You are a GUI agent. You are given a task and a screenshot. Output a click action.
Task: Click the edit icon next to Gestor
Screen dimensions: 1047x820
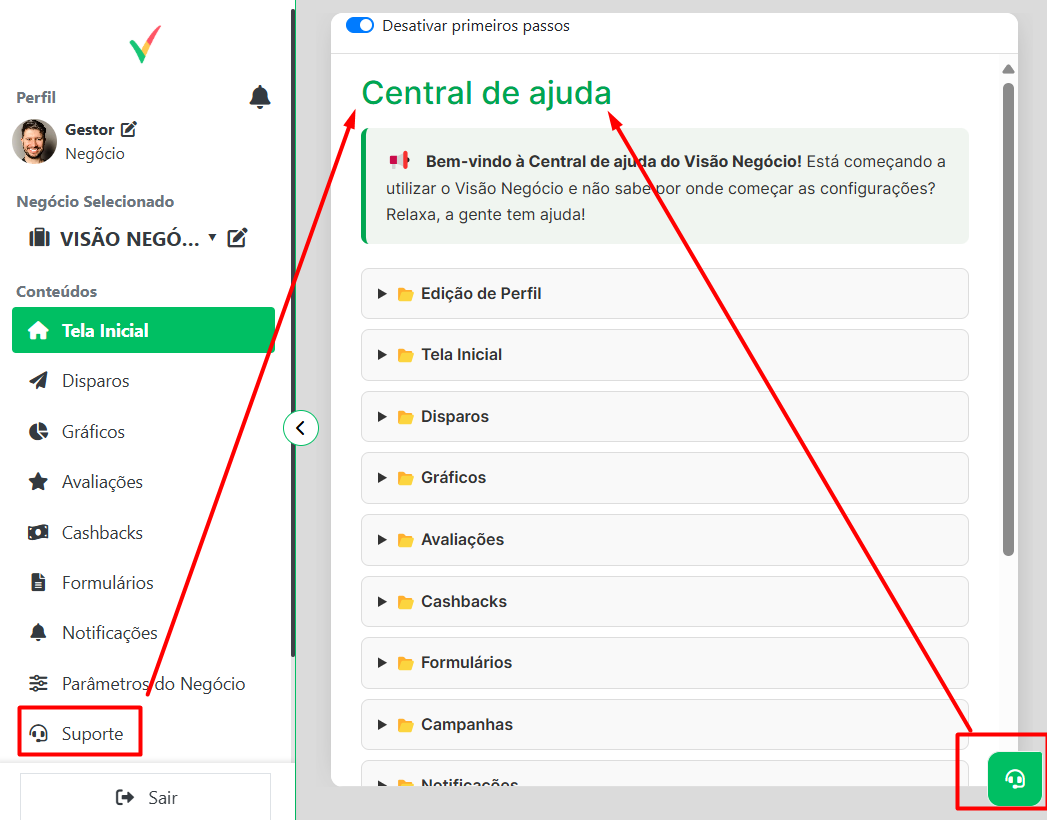pyautogui.click(x=128, y=129)
